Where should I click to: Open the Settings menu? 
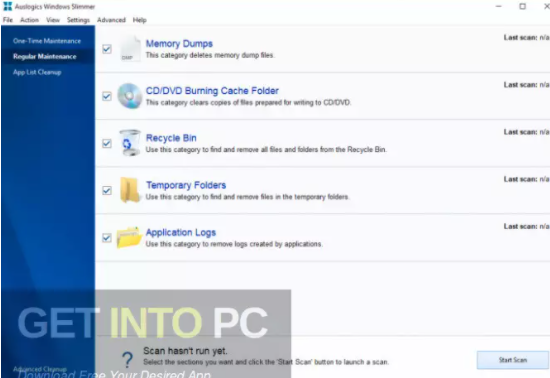coord(78,20)
